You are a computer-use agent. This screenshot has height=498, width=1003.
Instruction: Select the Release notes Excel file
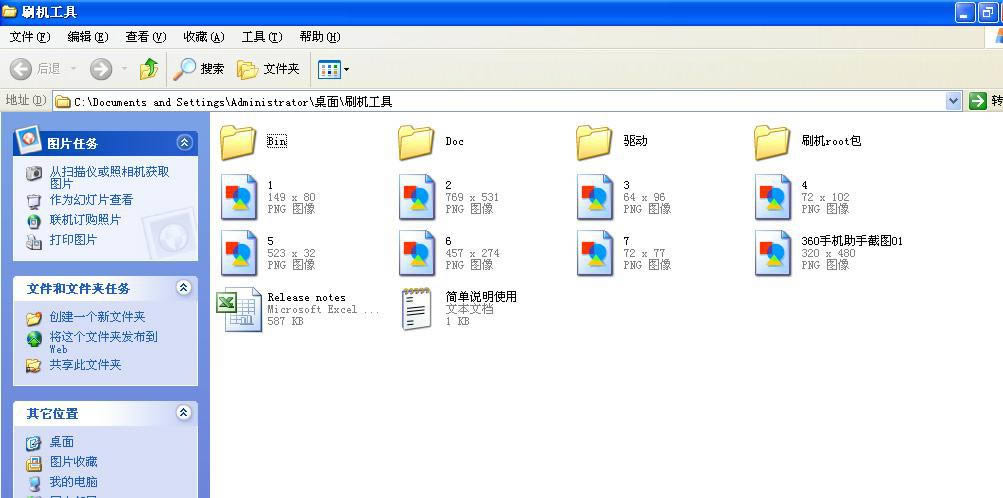[x=241, y=309]
